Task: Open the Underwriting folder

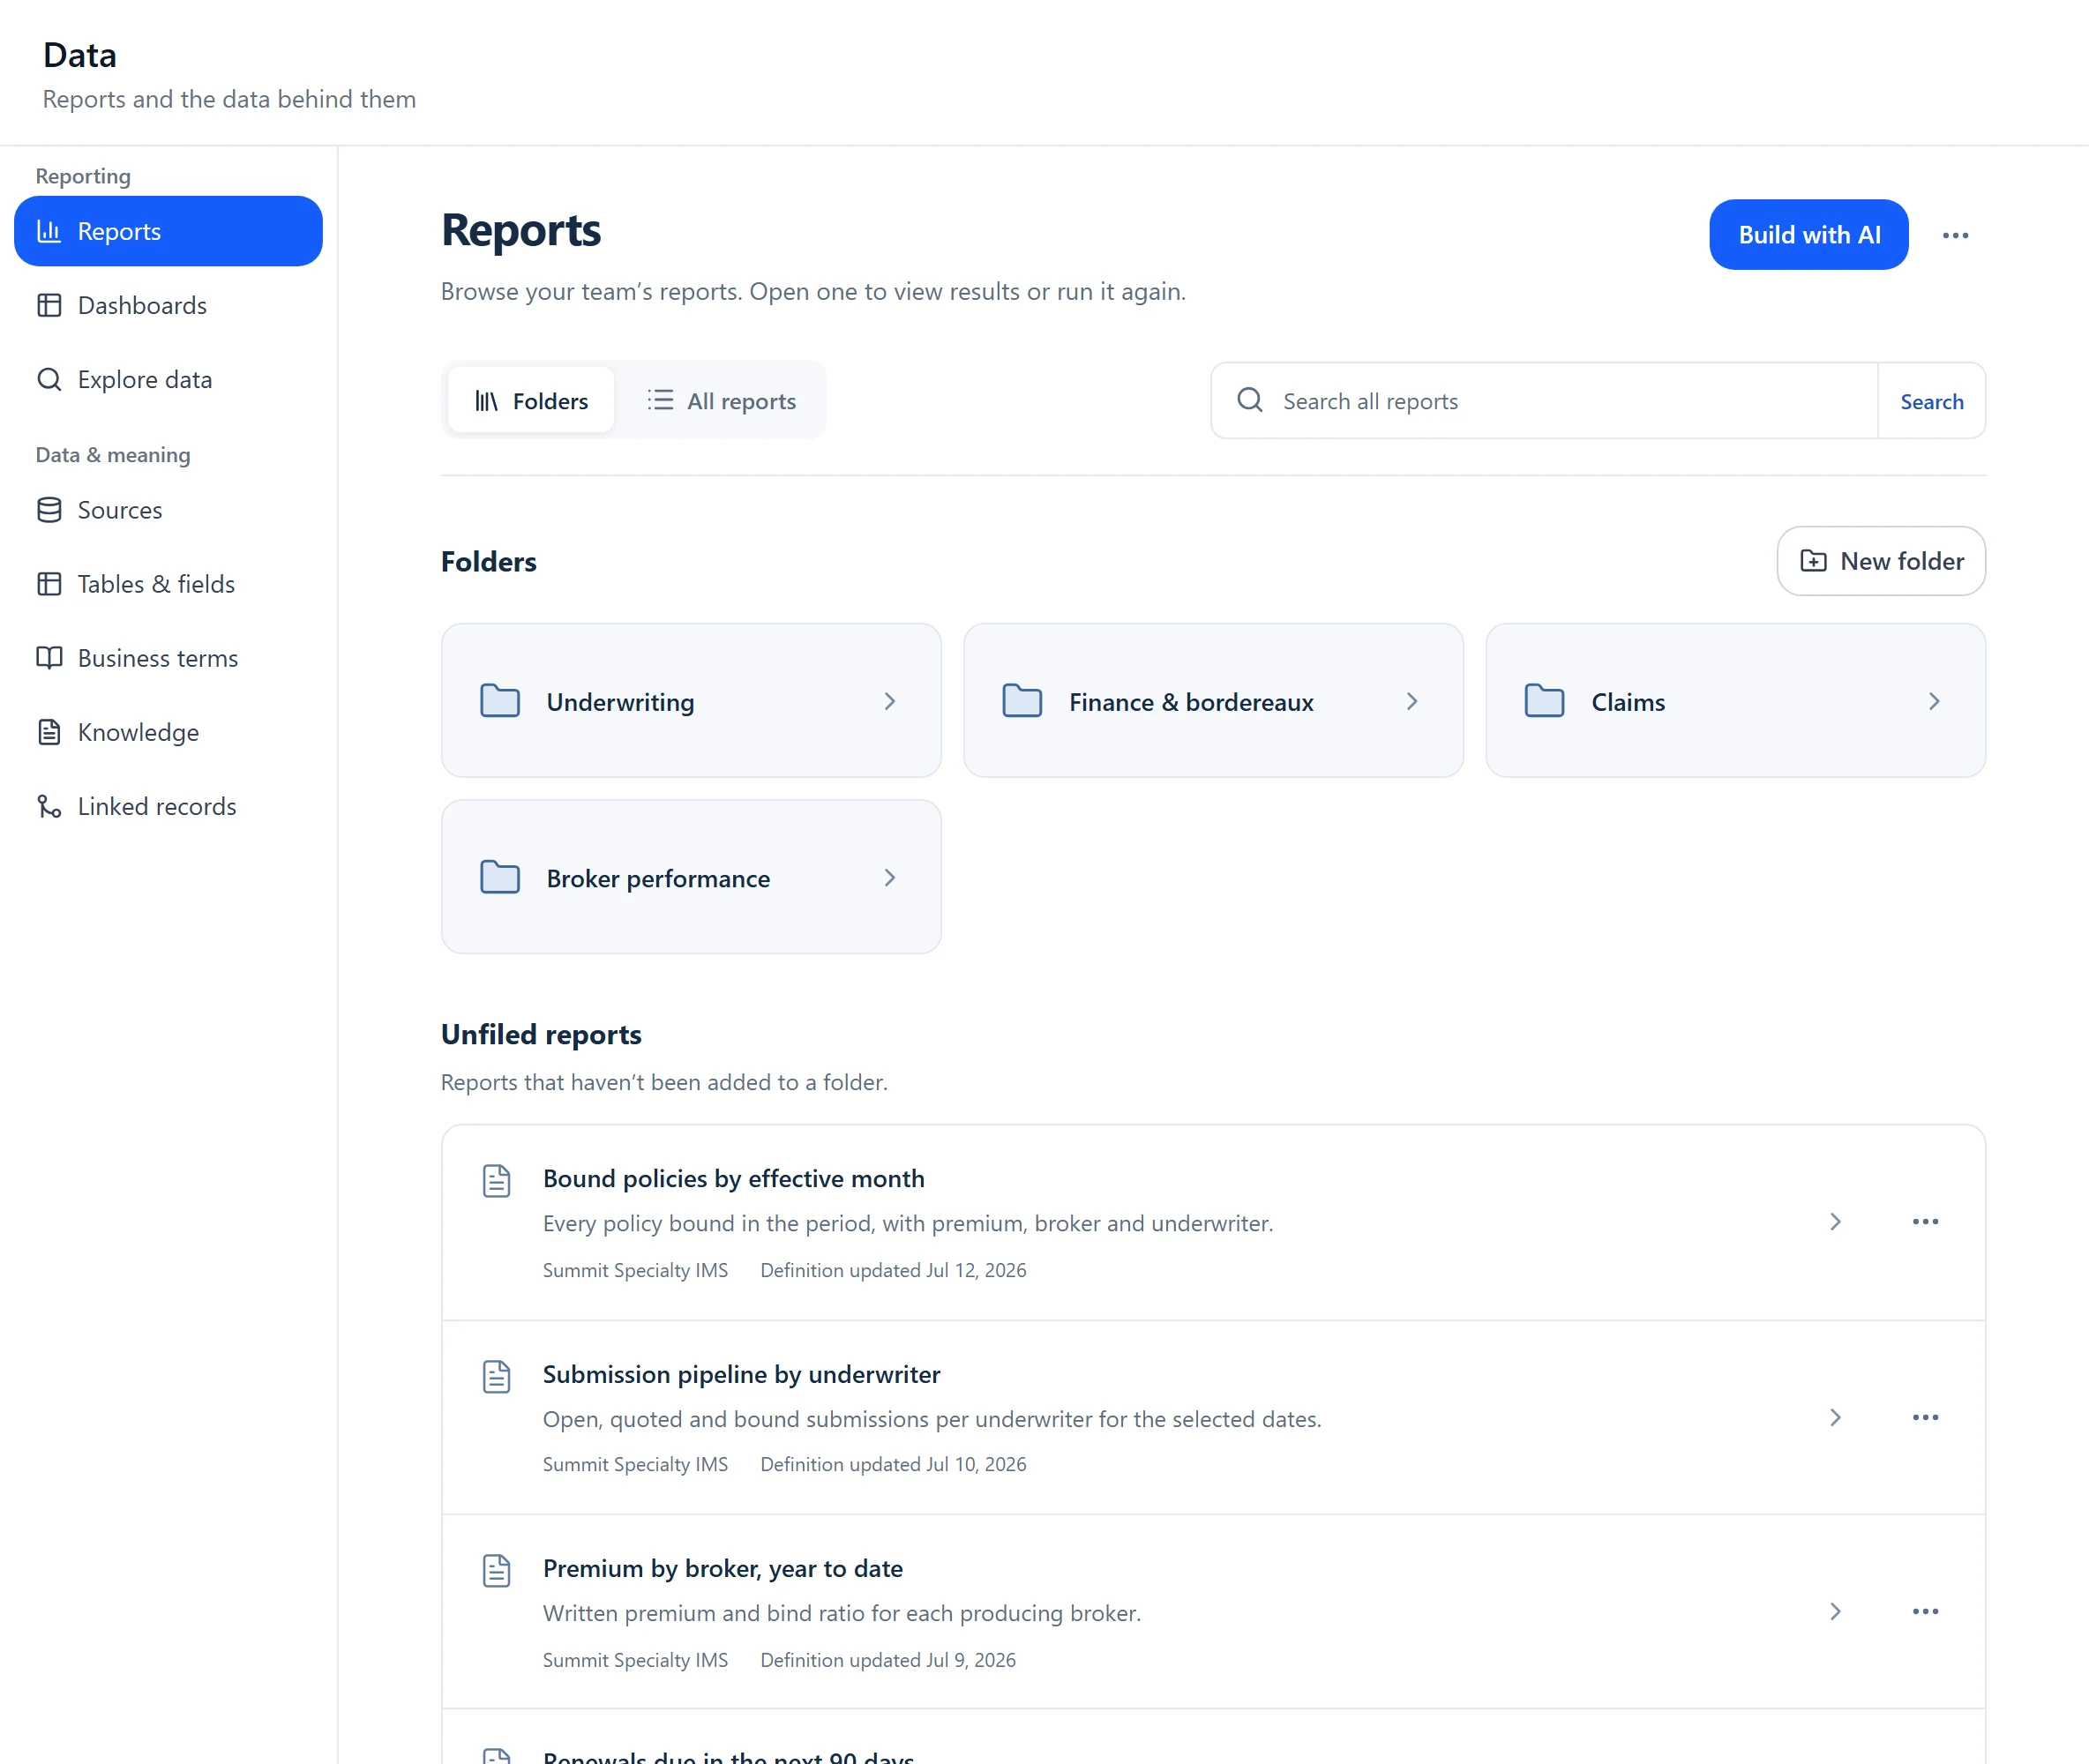Action: coord(691,700)
